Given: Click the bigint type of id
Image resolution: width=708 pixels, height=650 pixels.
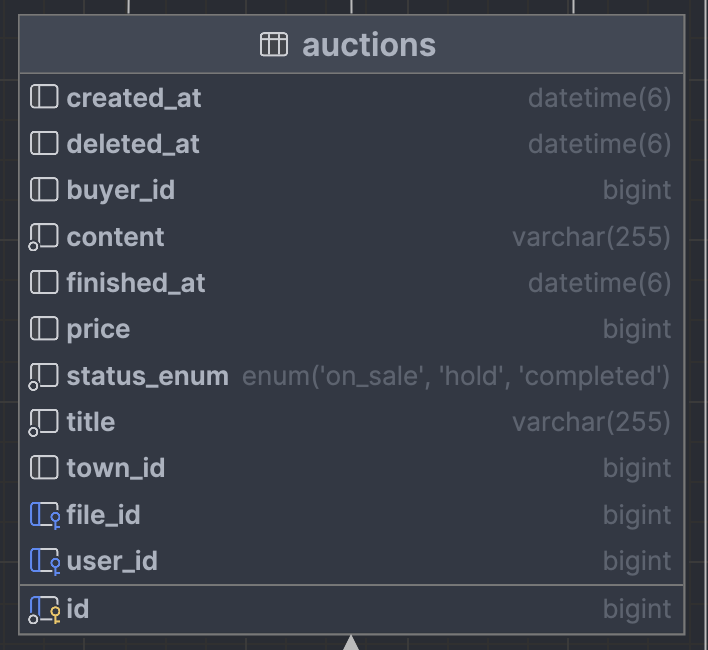Looking at the screenshot, I should [x=636, y=609].
